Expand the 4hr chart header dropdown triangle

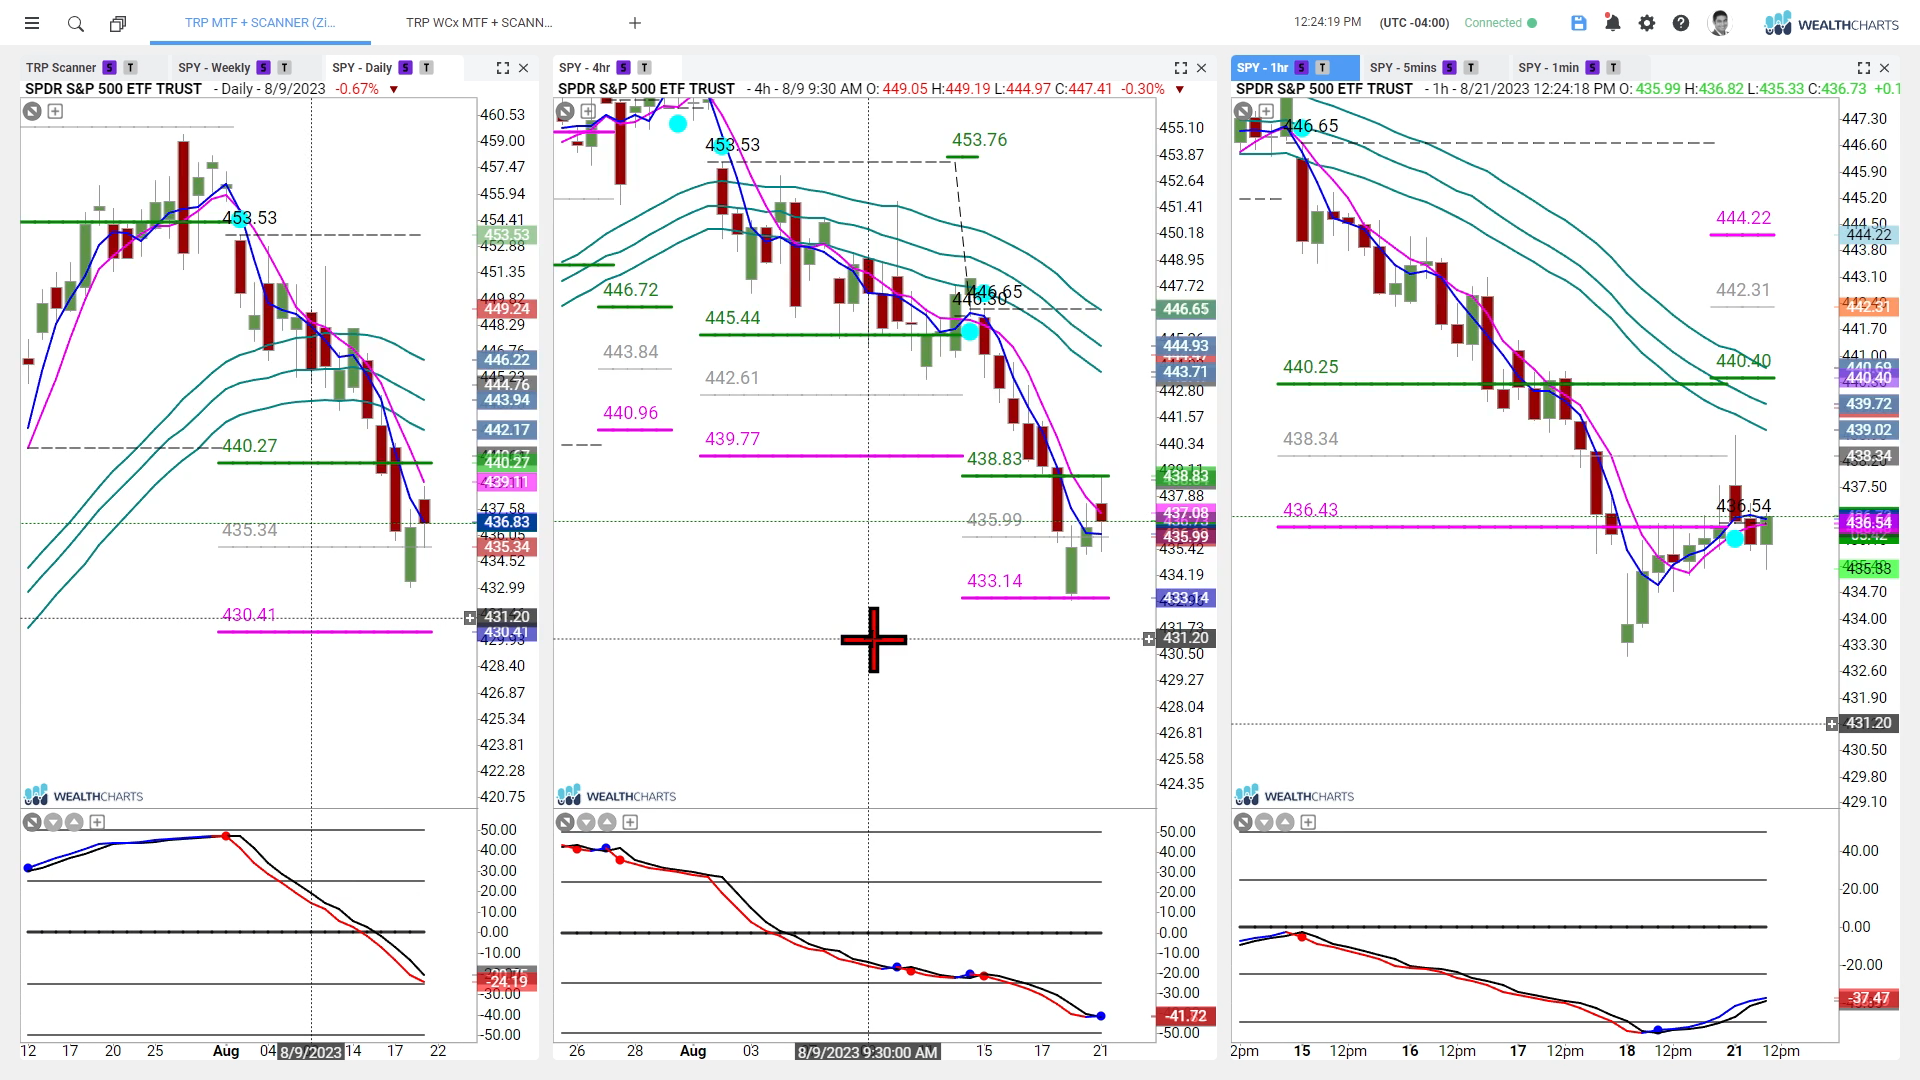coord(1180,90)
